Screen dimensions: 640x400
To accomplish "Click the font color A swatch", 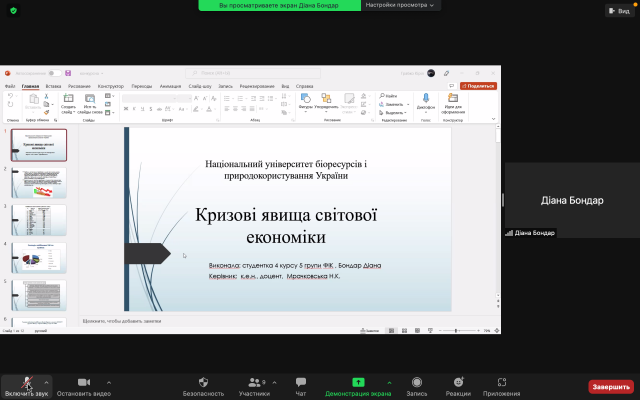I will pyautogui.click(x=209, y=109).
